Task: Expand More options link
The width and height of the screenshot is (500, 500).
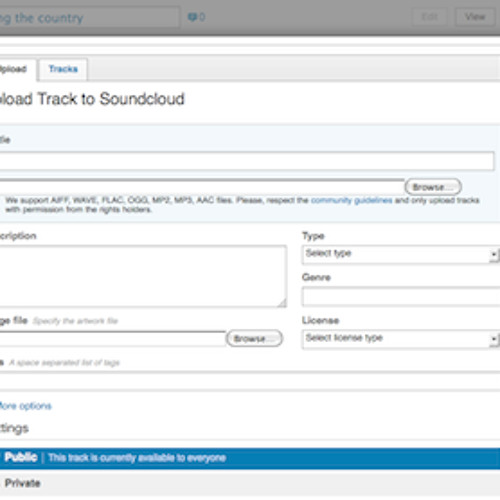Action: pyautogui.click(x=25, y=406)
